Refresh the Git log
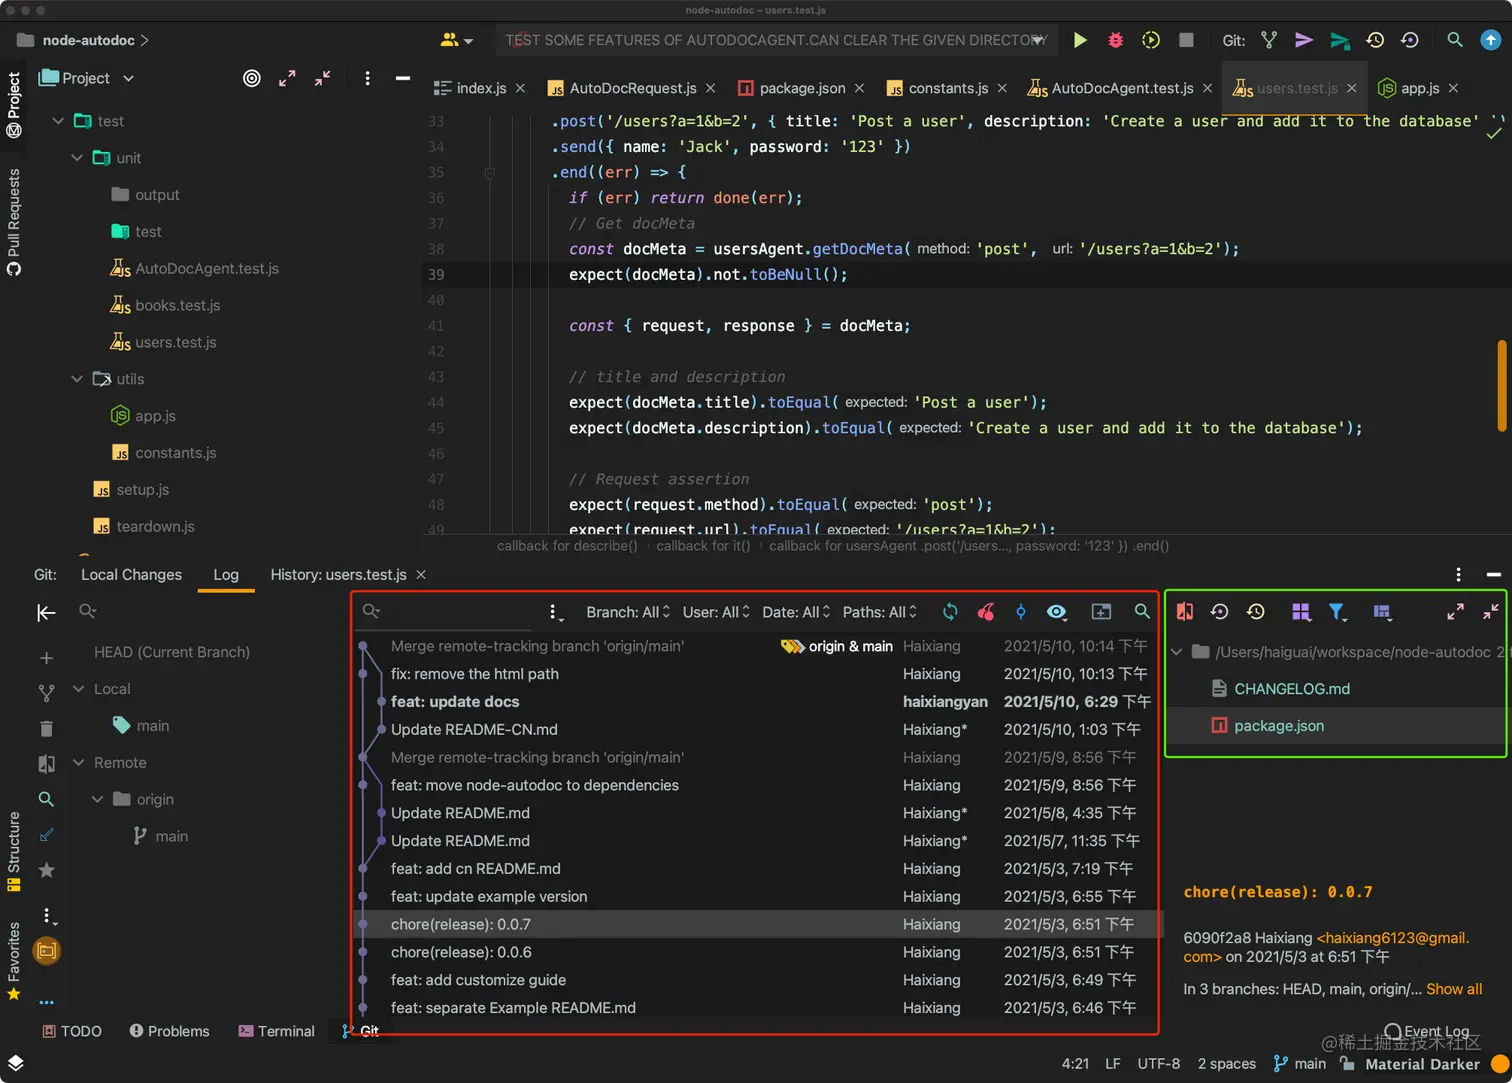1512x1083 pixels. [950, 612]
